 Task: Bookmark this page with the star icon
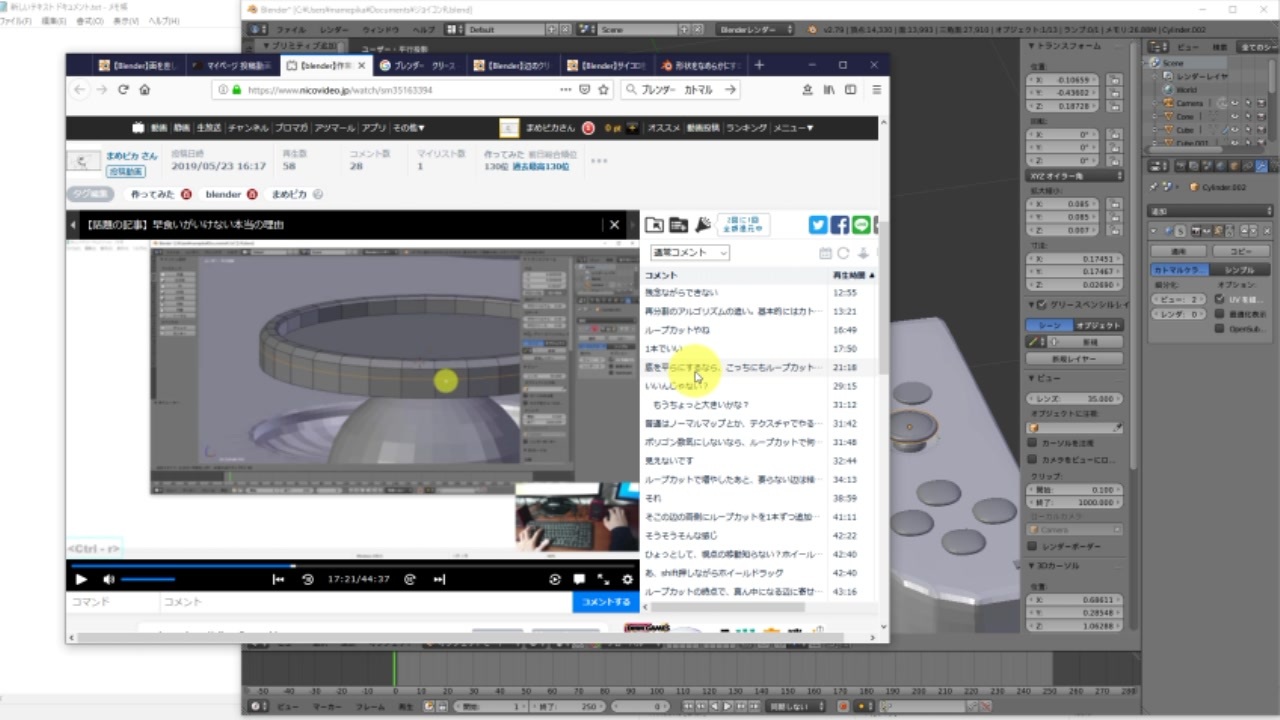click(x=604, y=90)
